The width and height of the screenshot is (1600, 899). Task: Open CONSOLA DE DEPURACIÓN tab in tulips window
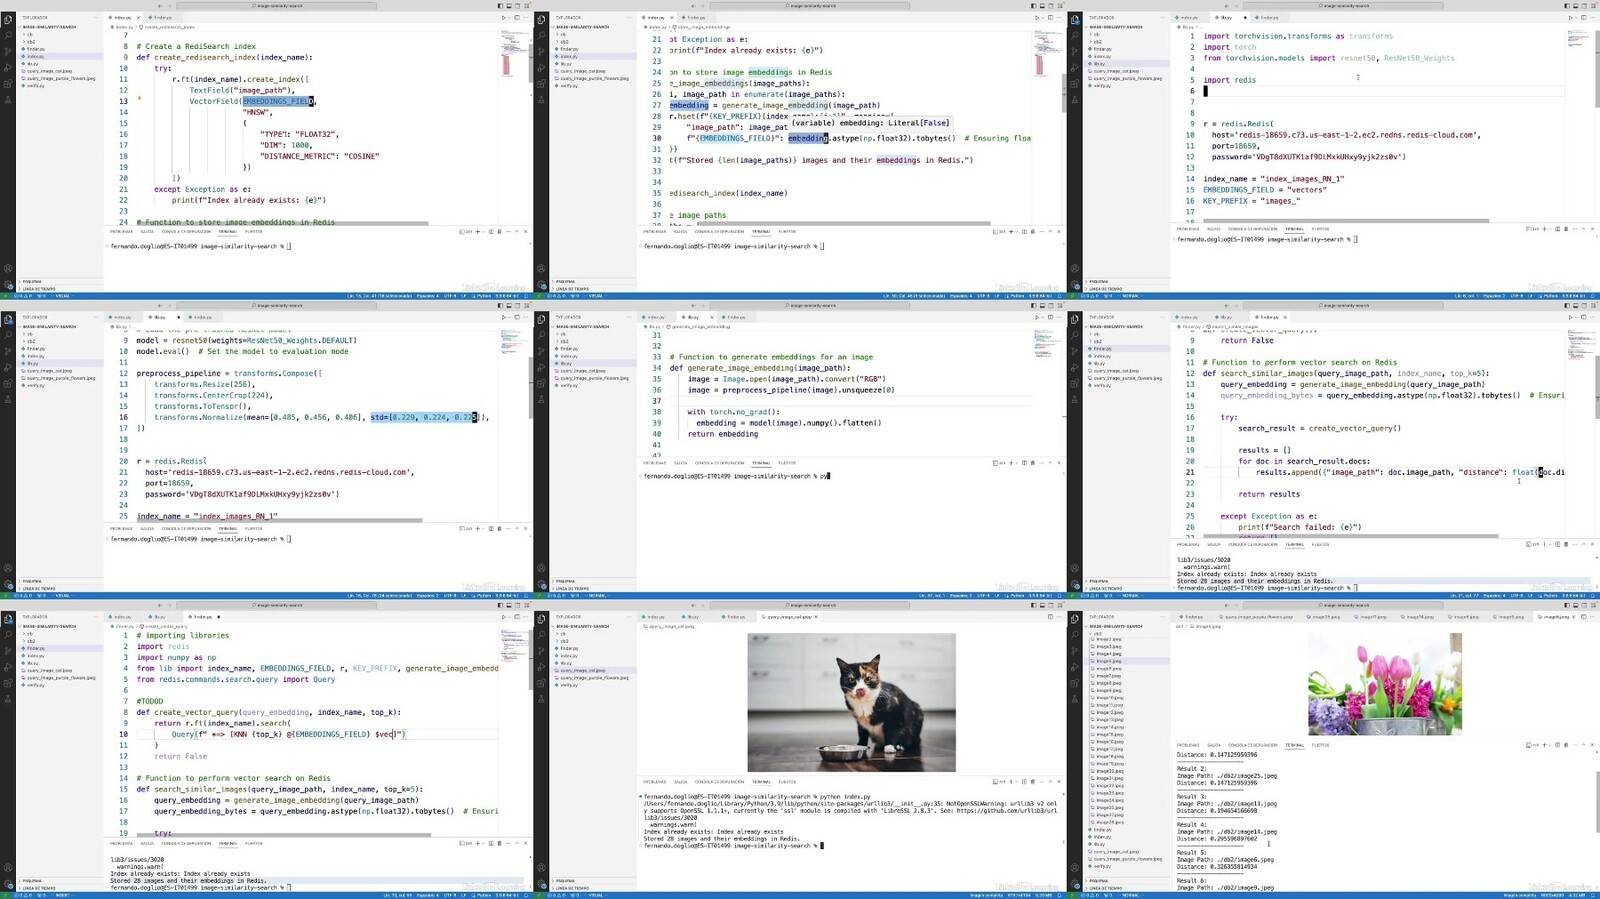pos(1253,745)
